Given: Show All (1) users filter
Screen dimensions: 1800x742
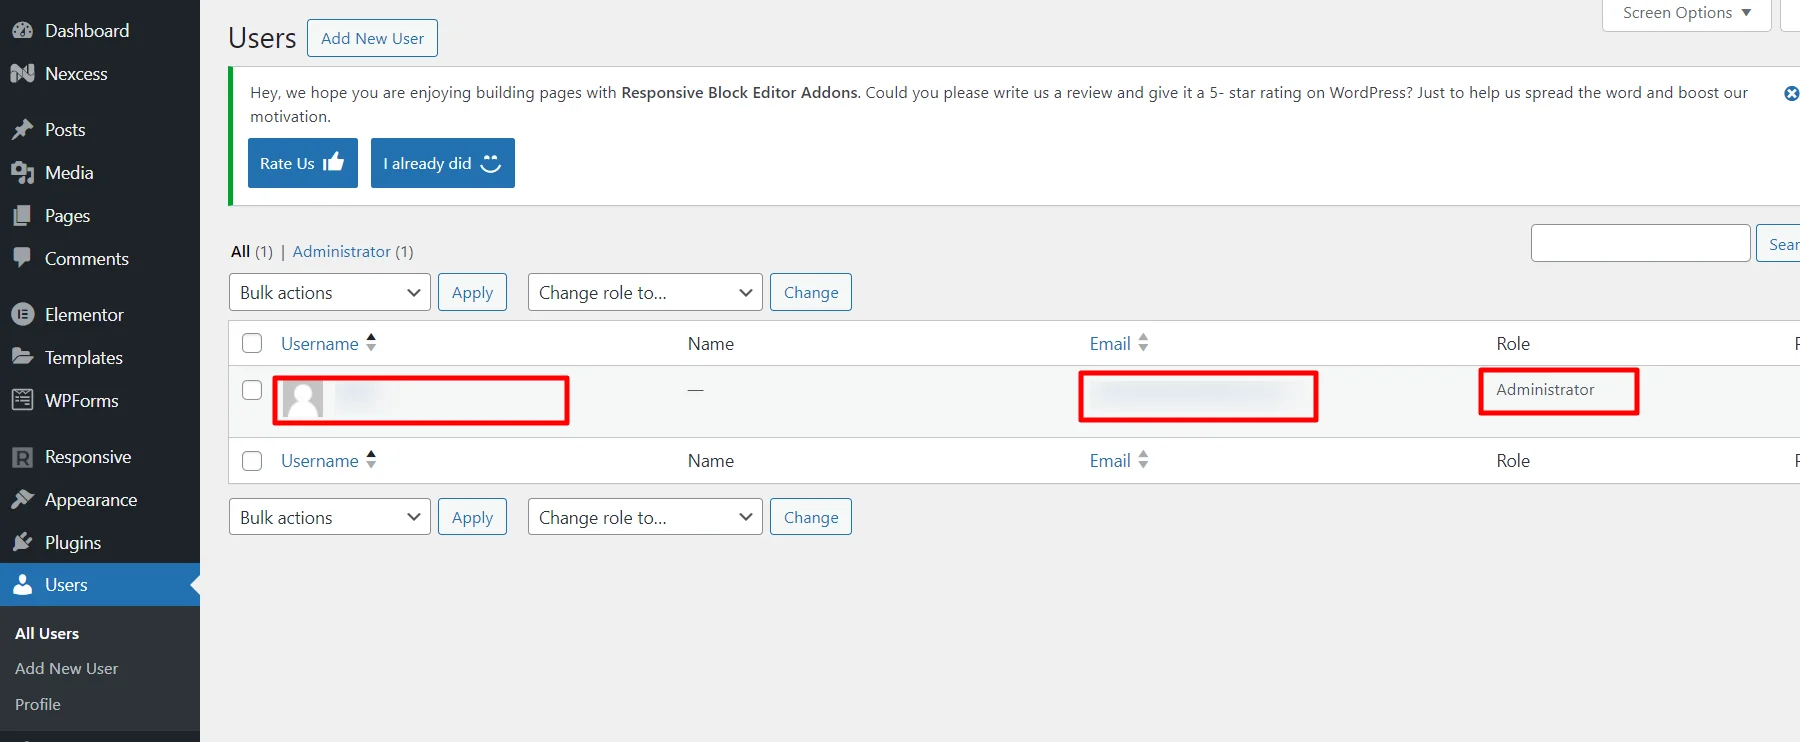Looking at the screenshot, I should click(252, 251).
